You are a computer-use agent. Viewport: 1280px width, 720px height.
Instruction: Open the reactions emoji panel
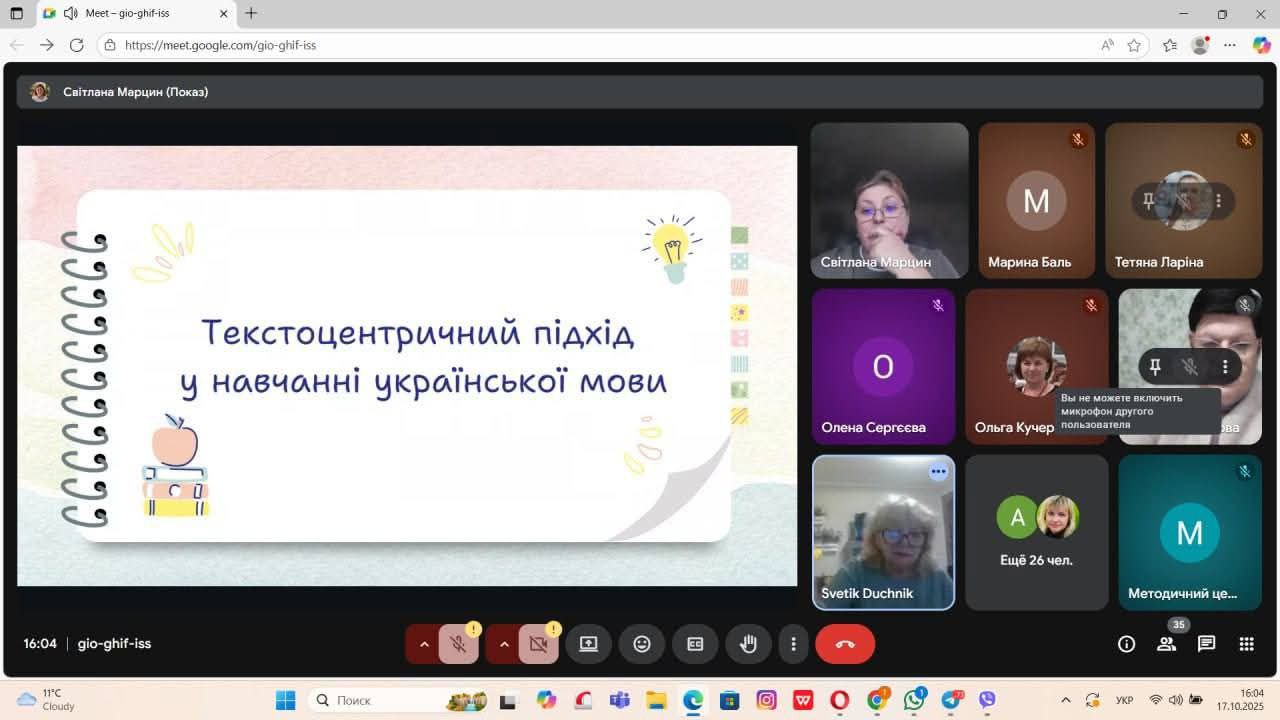tap(642, 644)
